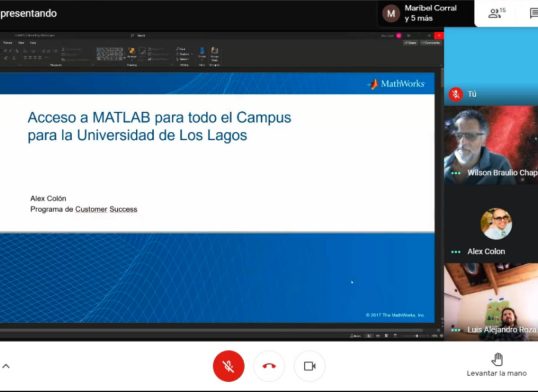Click 'Programa de Customer Success' on the slide
The image size is (538, 392).
[84, 209]
